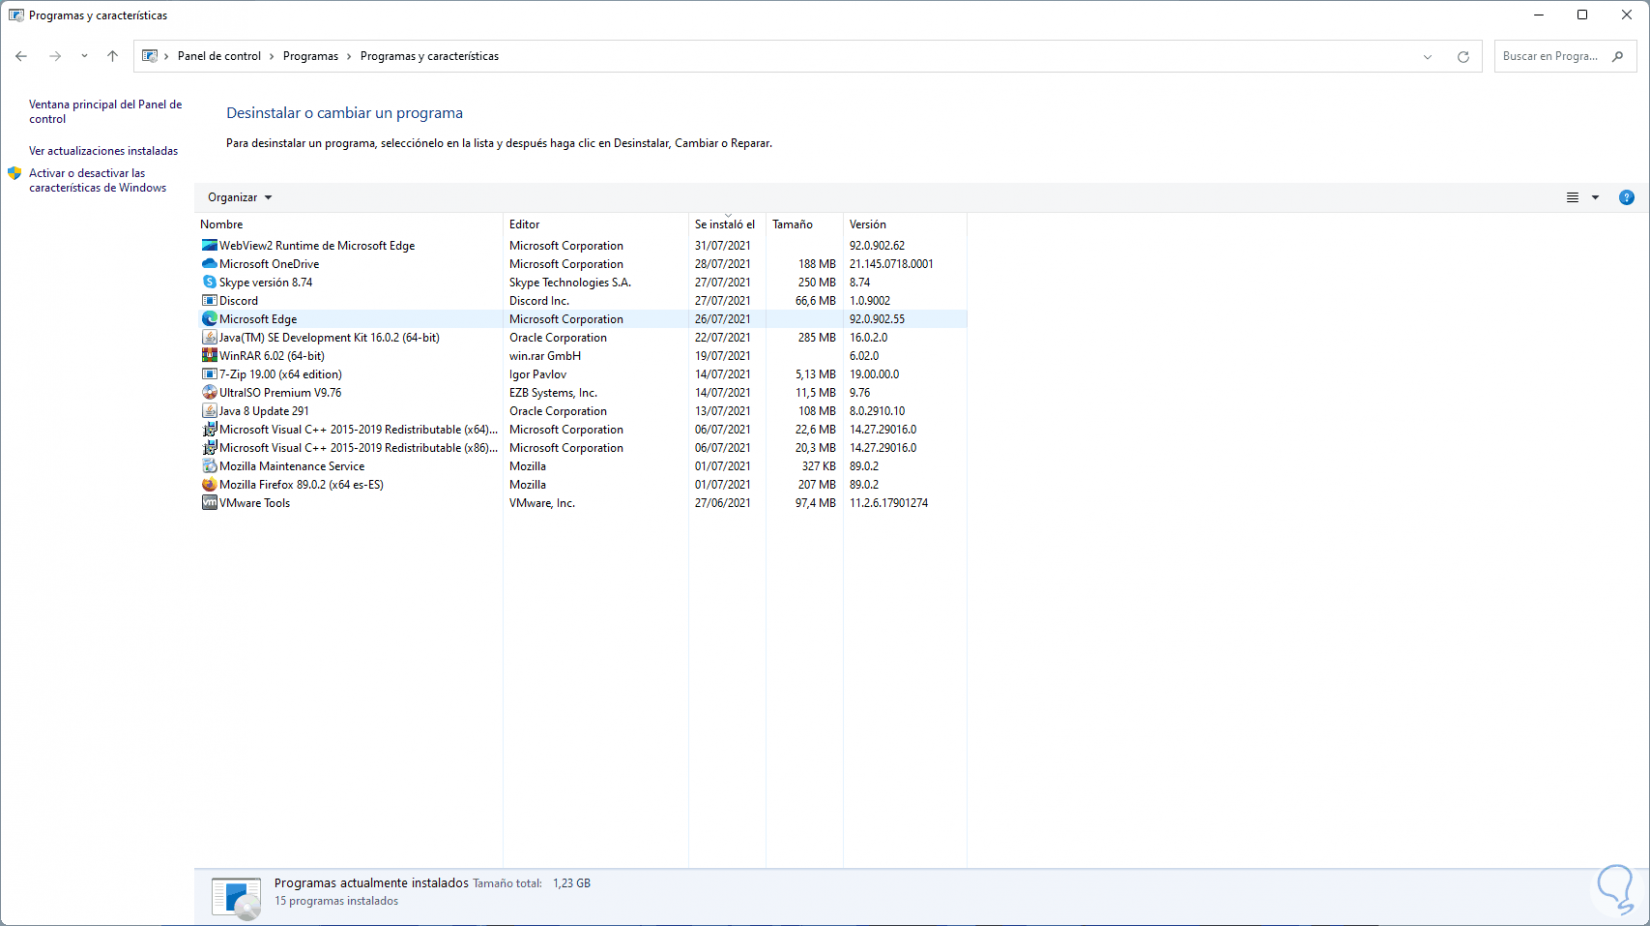This screenshot has height=926, width=1650.
Task: Refresh the Programas y características address bar
Action: 1463,57
